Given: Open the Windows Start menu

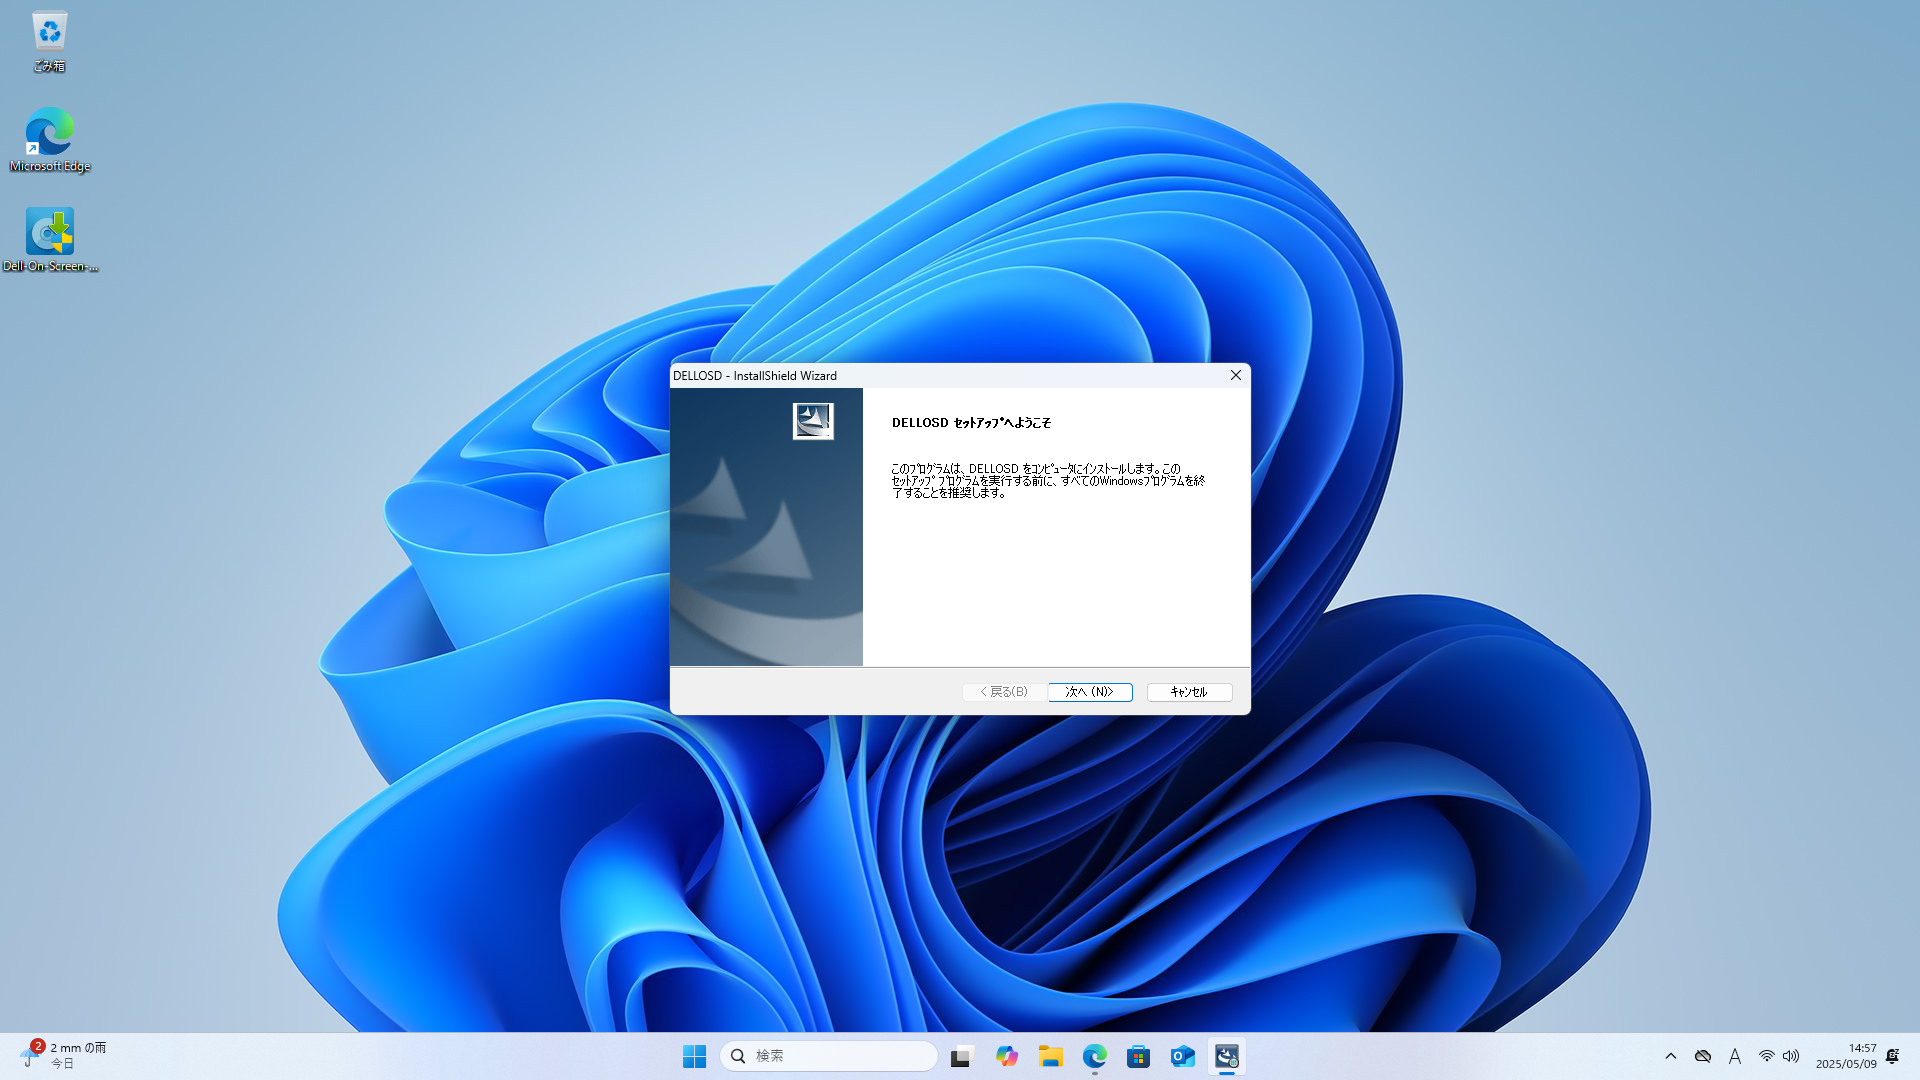Looking at the screenshot, I should pyautogui.click(x=694, y=1056).
